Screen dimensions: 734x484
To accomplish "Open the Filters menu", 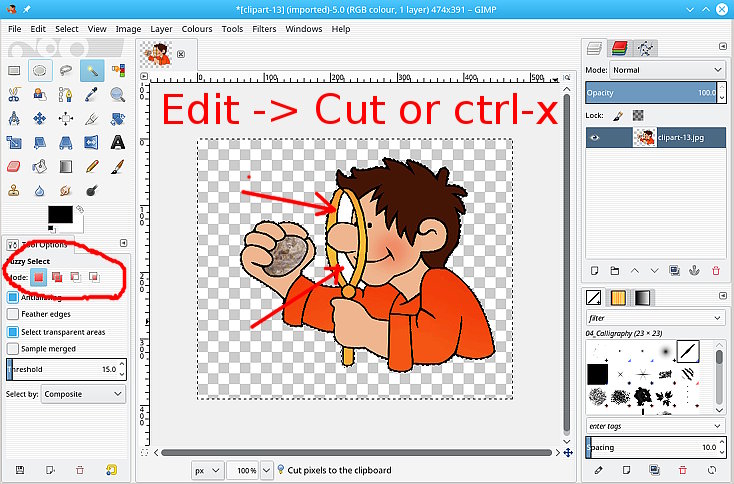I will coord(264,29).
